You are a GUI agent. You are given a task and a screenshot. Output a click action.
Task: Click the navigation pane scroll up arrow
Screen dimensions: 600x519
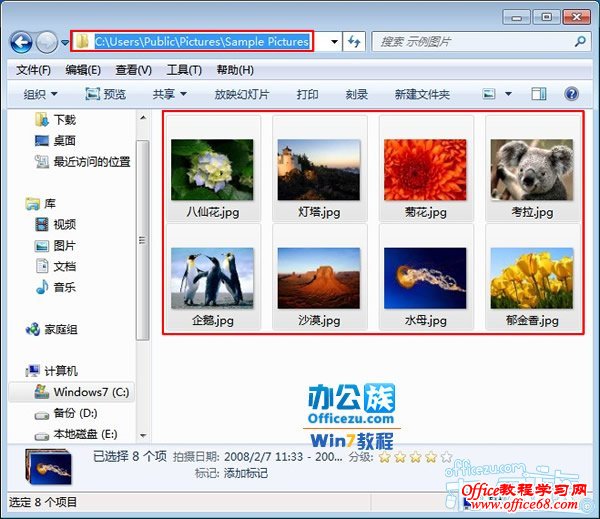point(143,118)
